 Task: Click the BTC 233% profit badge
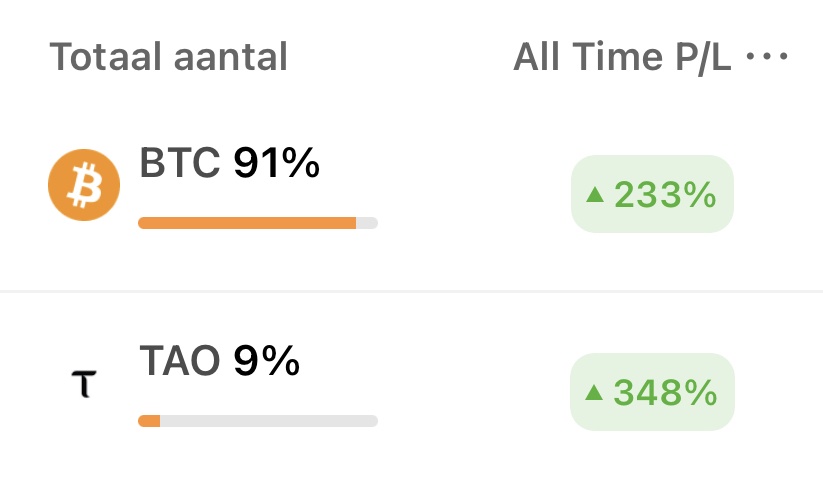tap(652, 194)
